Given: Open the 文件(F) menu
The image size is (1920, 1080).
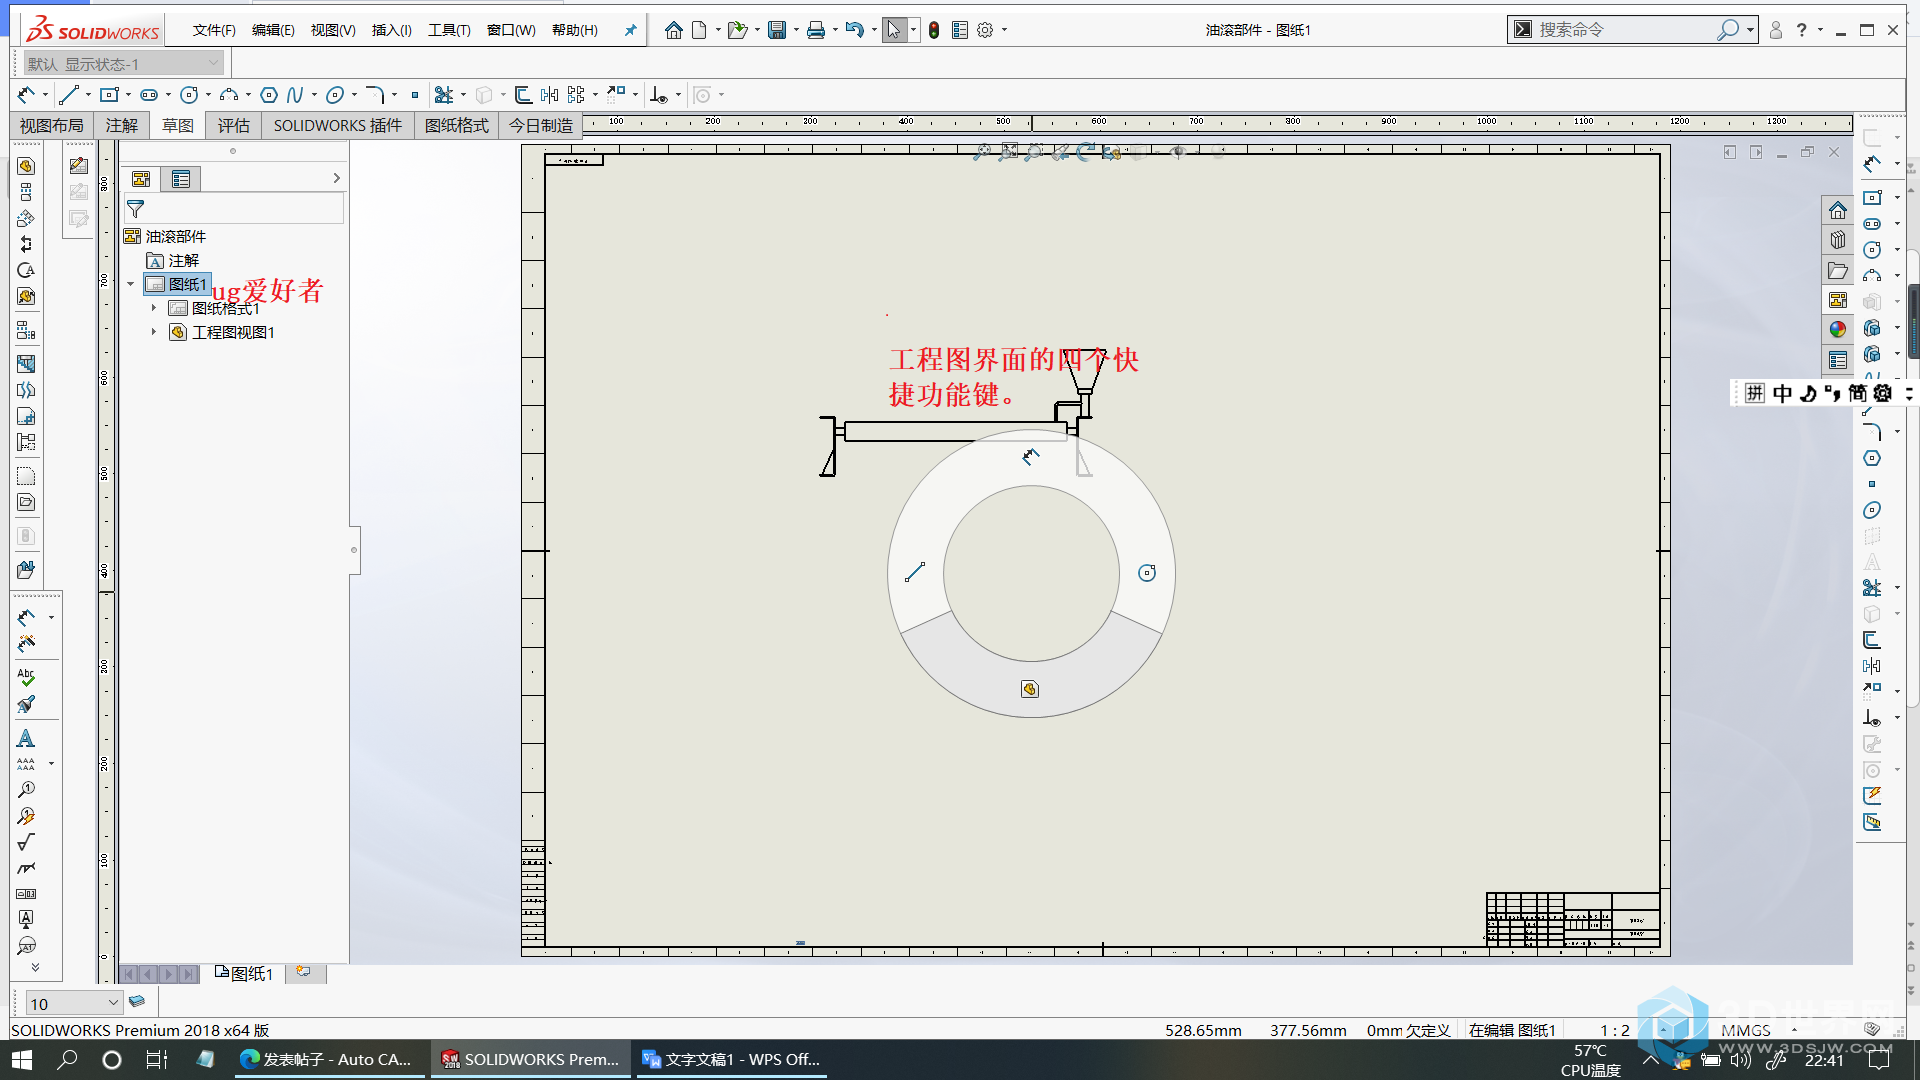Looking at the screenshot, I should [214, 30].
